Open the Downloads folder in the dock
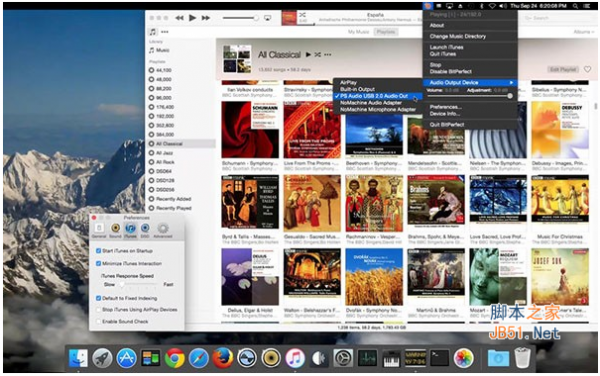The width and height of the screenshot is (600, 376). [498, 358]
